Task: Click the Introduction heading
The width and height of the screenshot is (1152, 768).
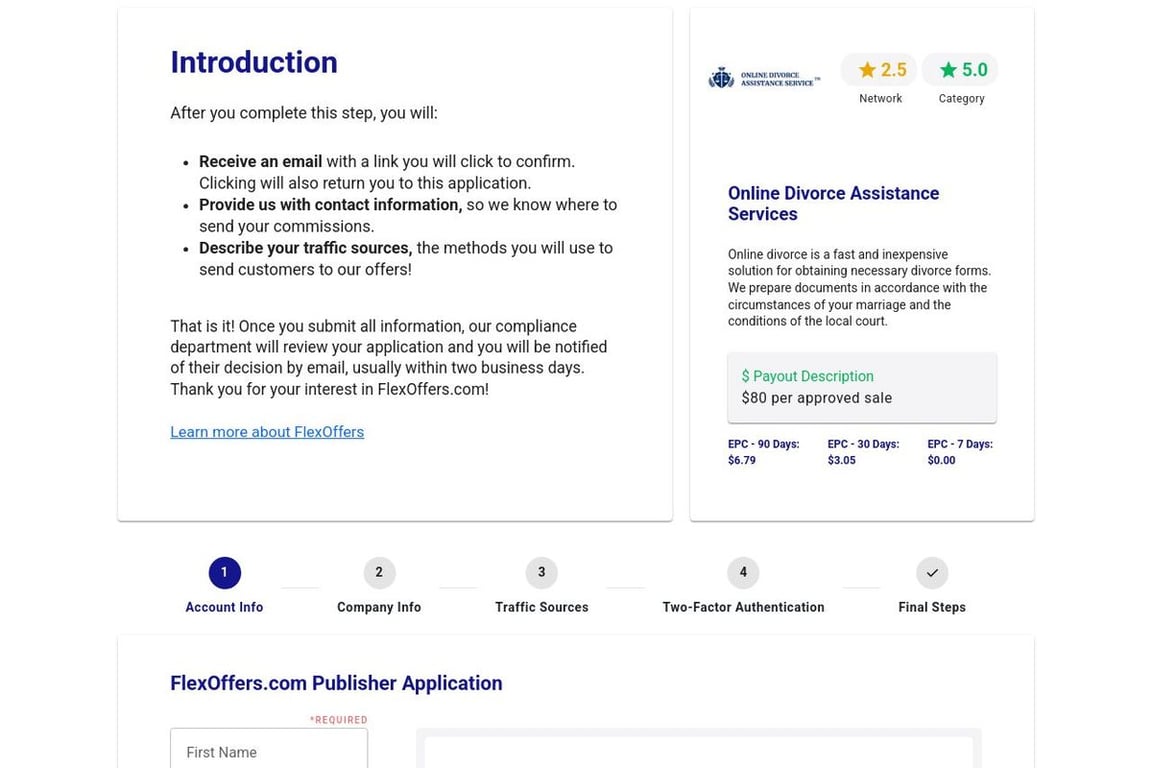Action: coord(253,62)
